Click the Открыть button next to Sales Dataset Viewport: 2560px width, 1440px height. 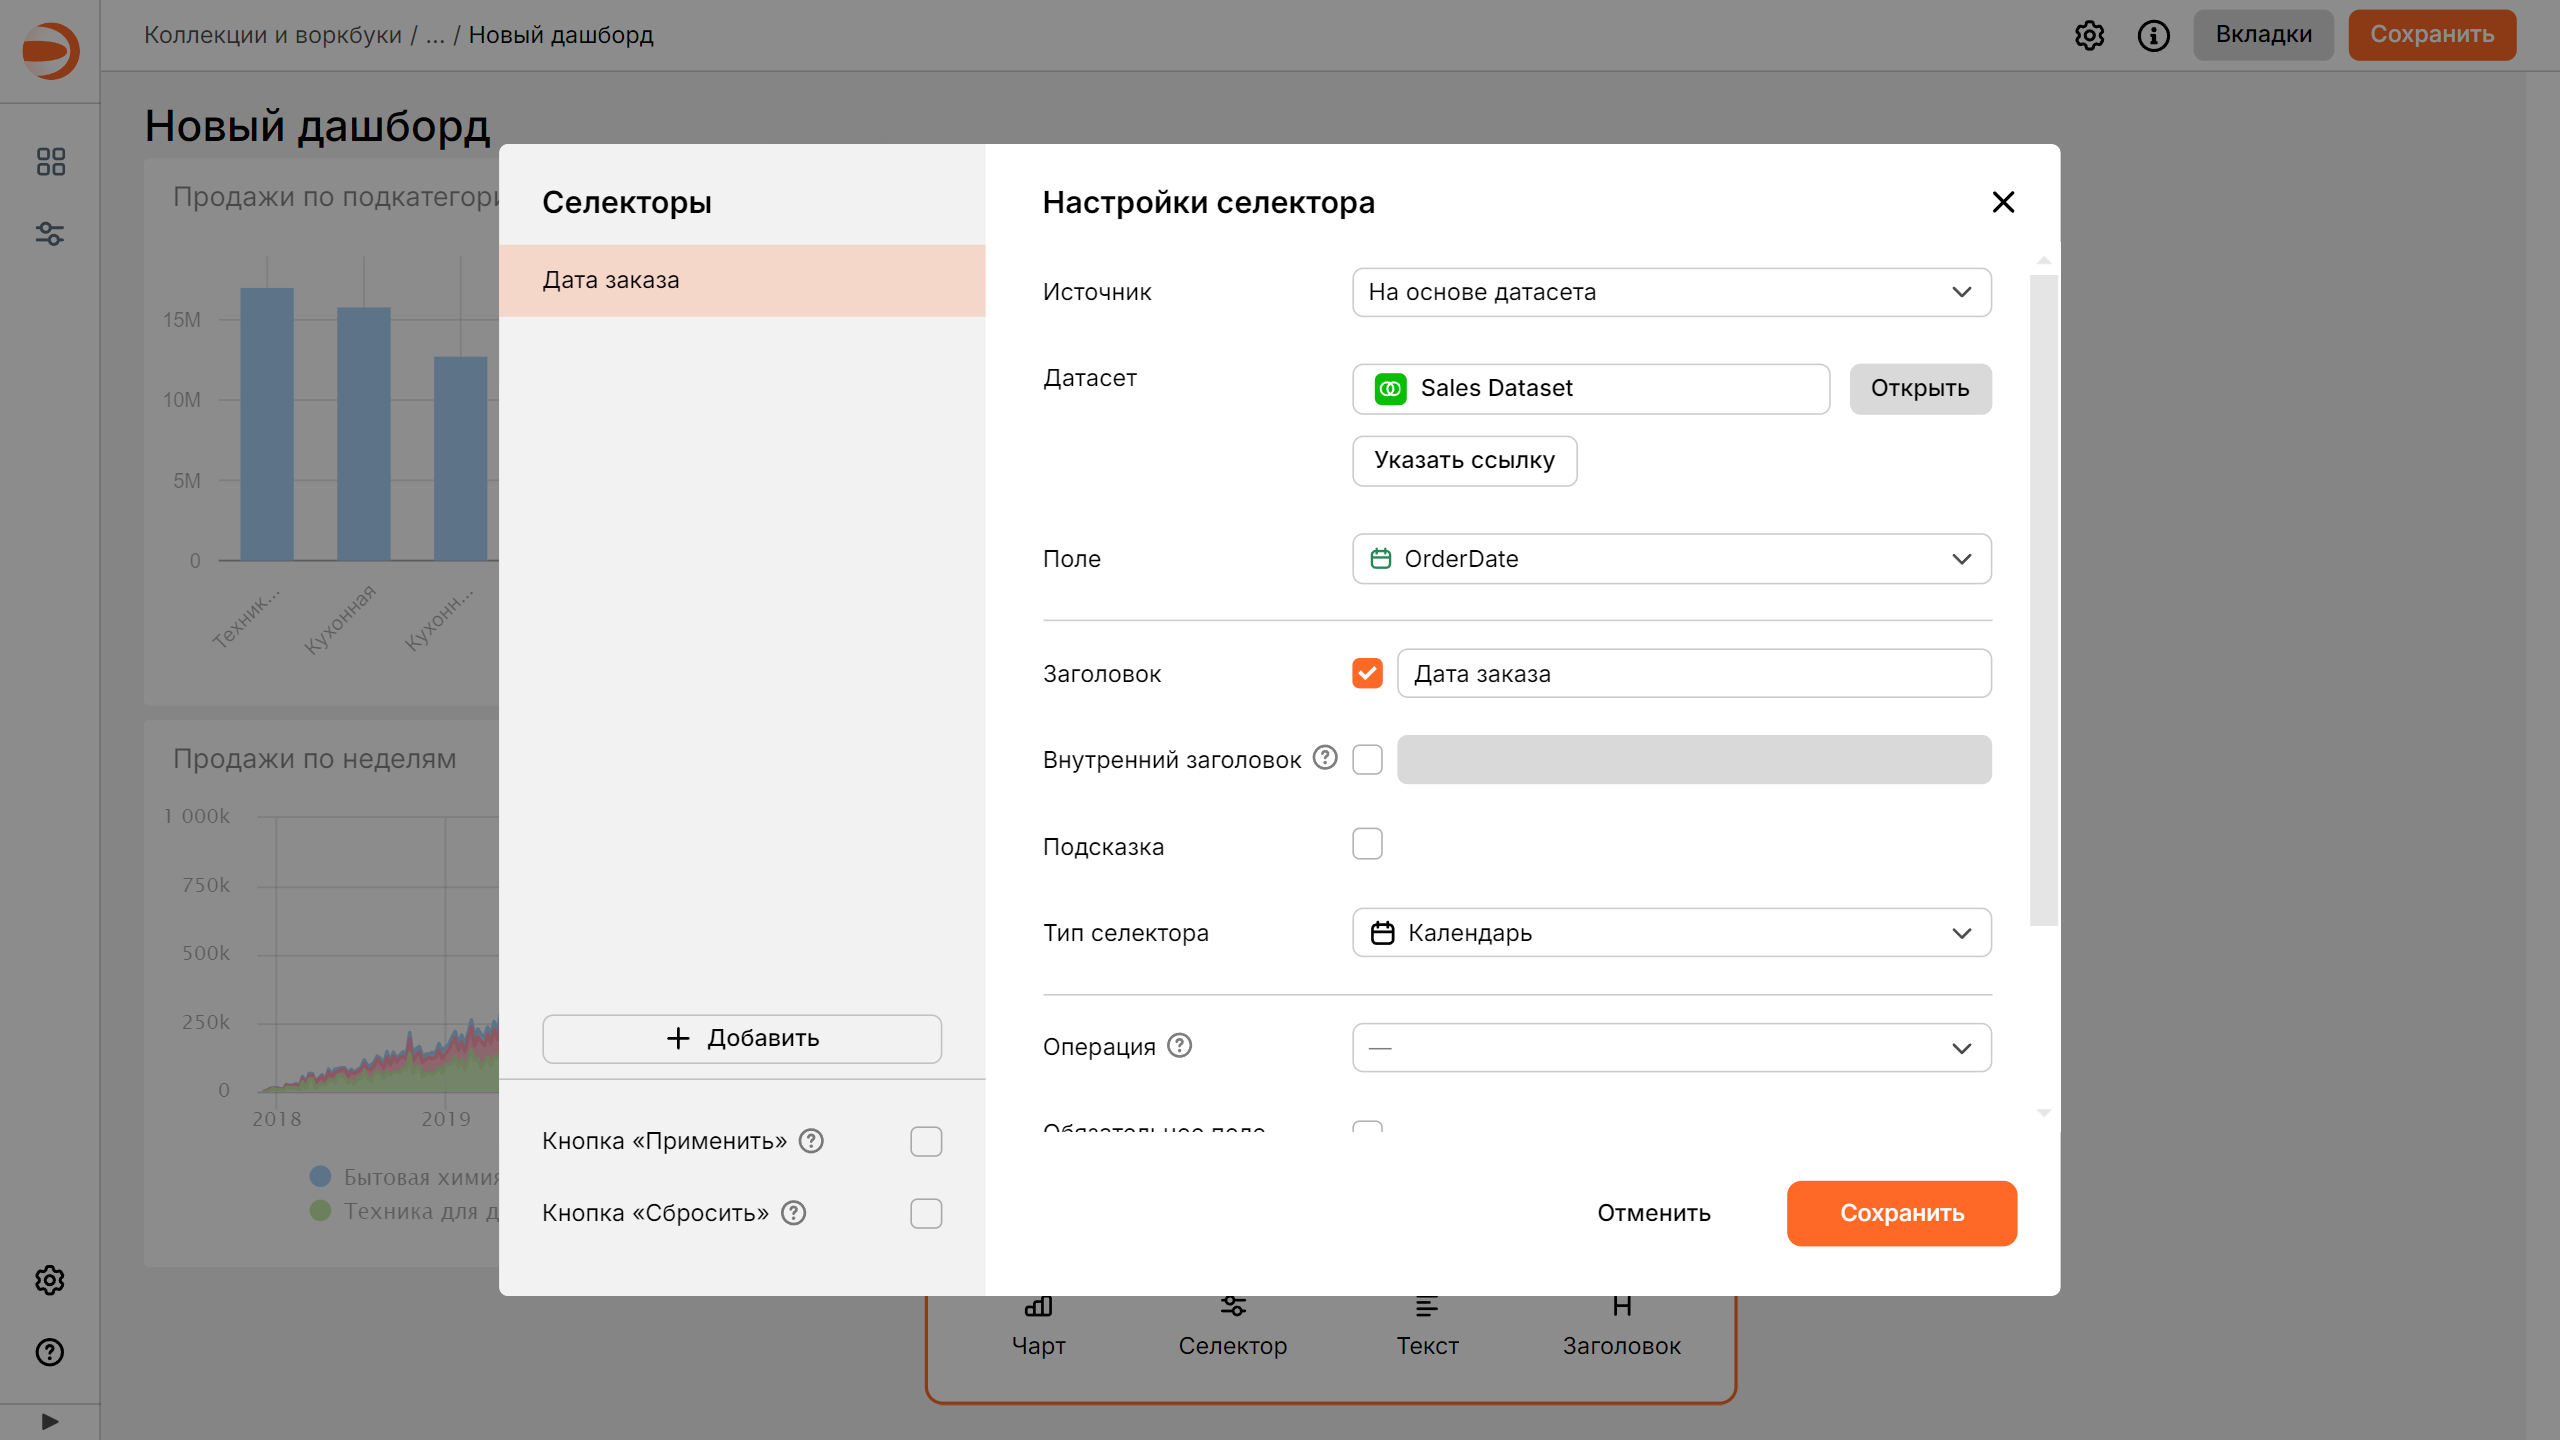click(1919, 389)
